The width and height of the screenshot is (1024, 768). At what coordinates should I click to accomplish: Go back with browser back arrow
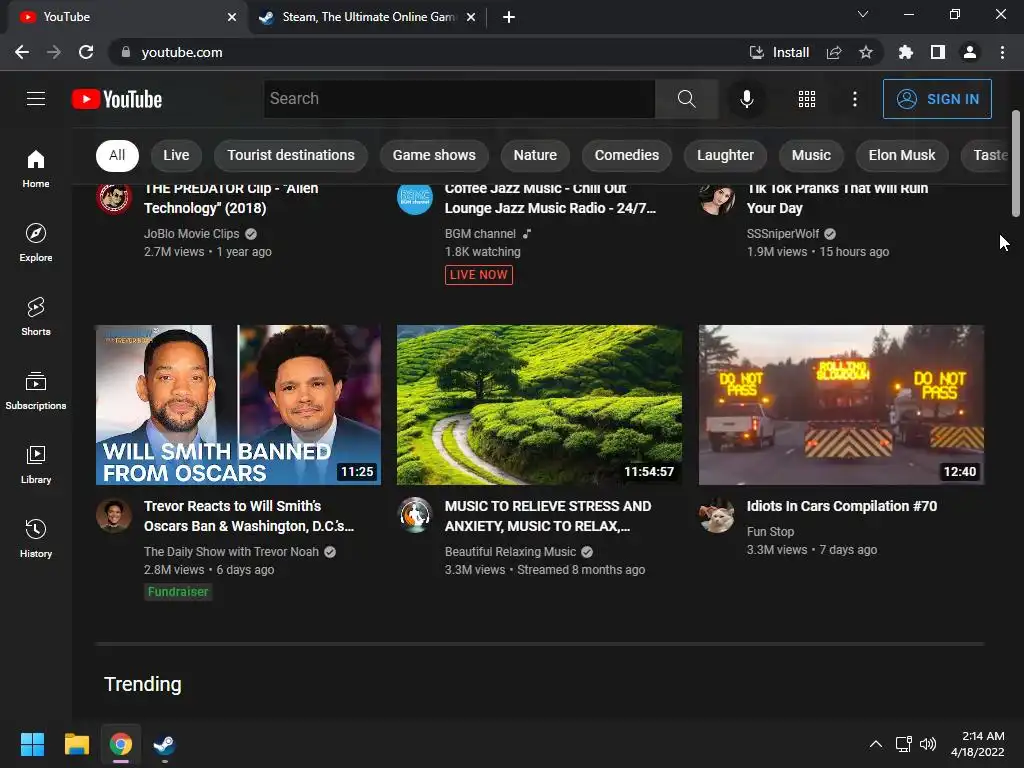coord(22,52)
